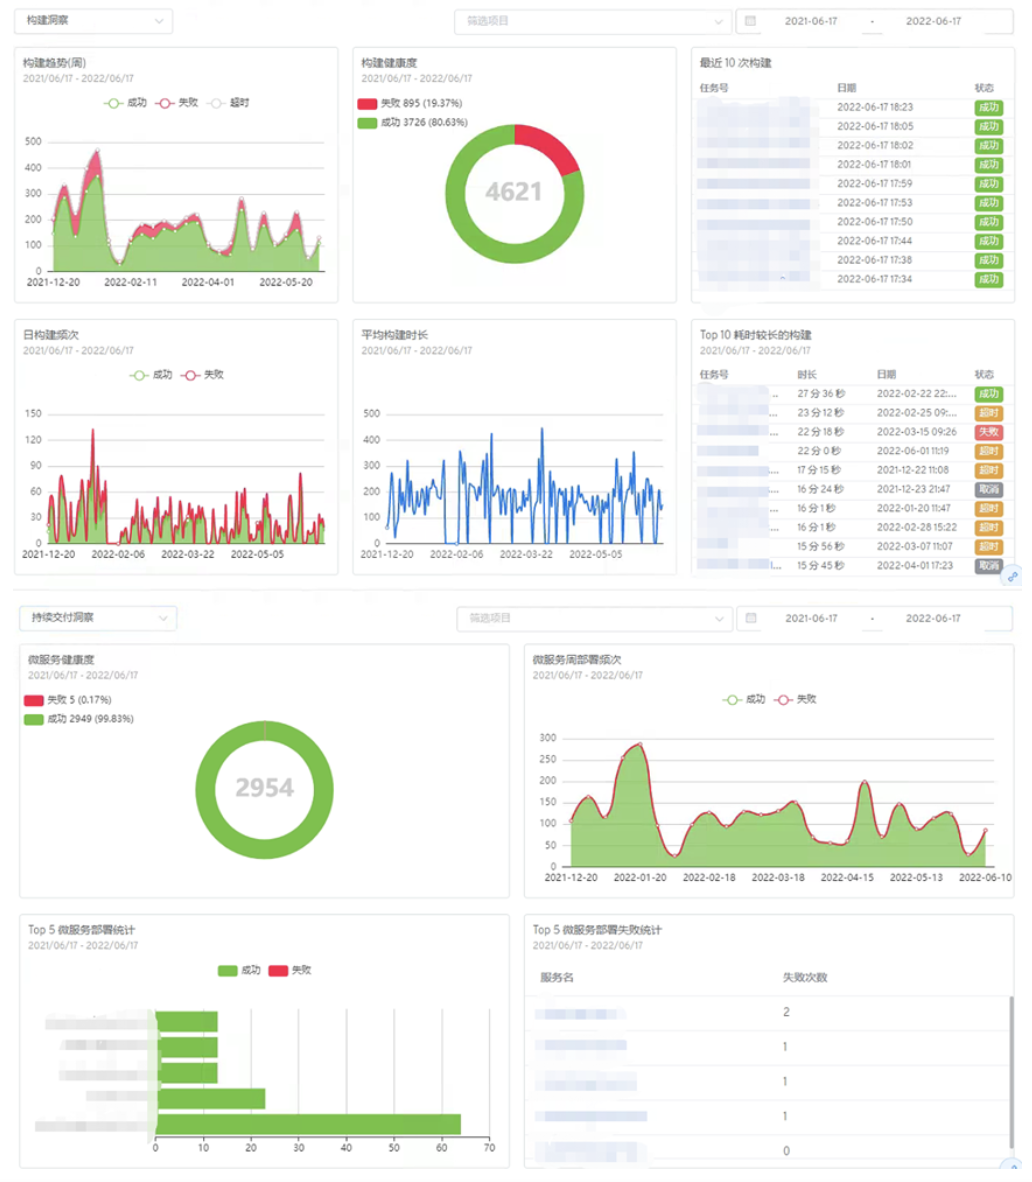Click the red 失败 segment of the 4621 donut
The height and width of the screenshot is (1182, 1032).
pos(551,147)
